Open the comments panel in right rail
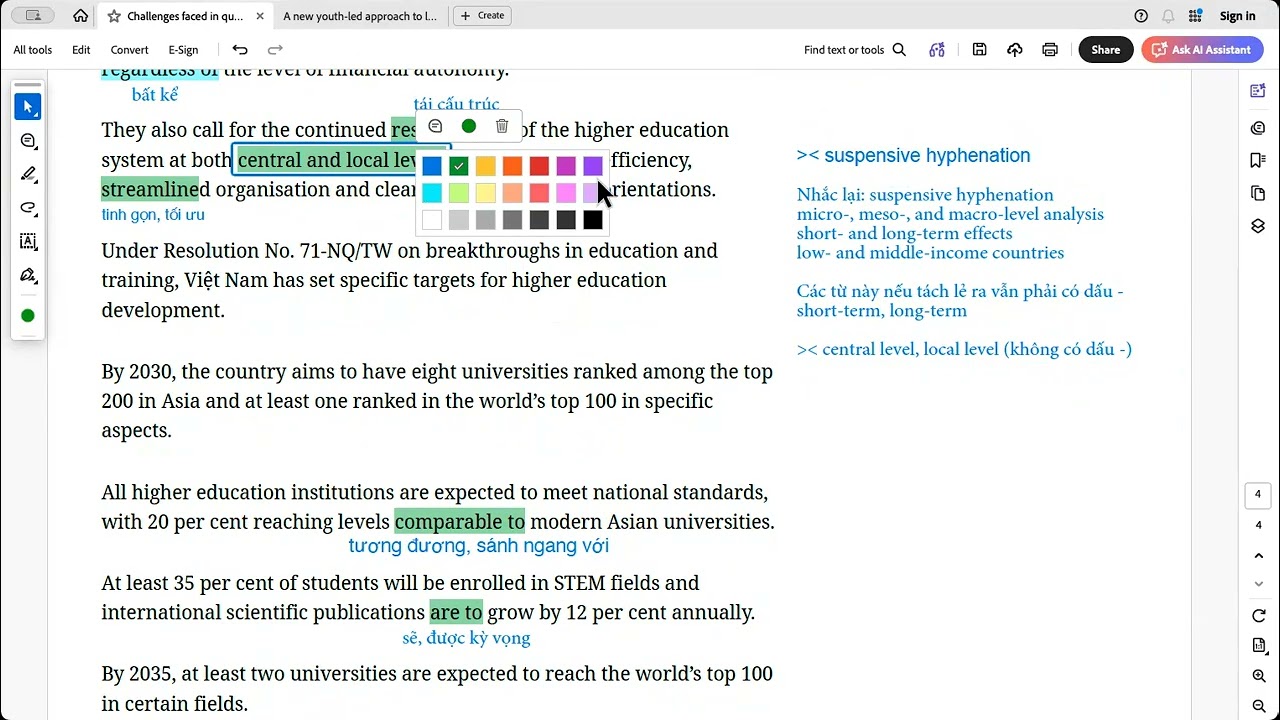Image resolution: width=1280 pixels, height=720 pixels. (x=1258, y=128)
